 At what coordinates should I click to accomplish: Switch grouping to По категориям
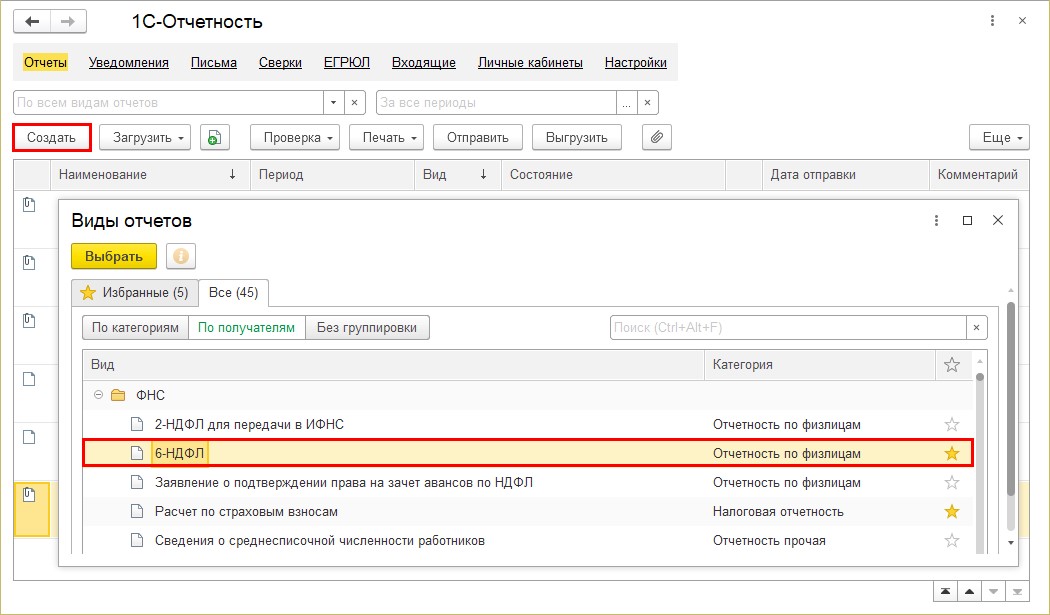click(135, 328)
